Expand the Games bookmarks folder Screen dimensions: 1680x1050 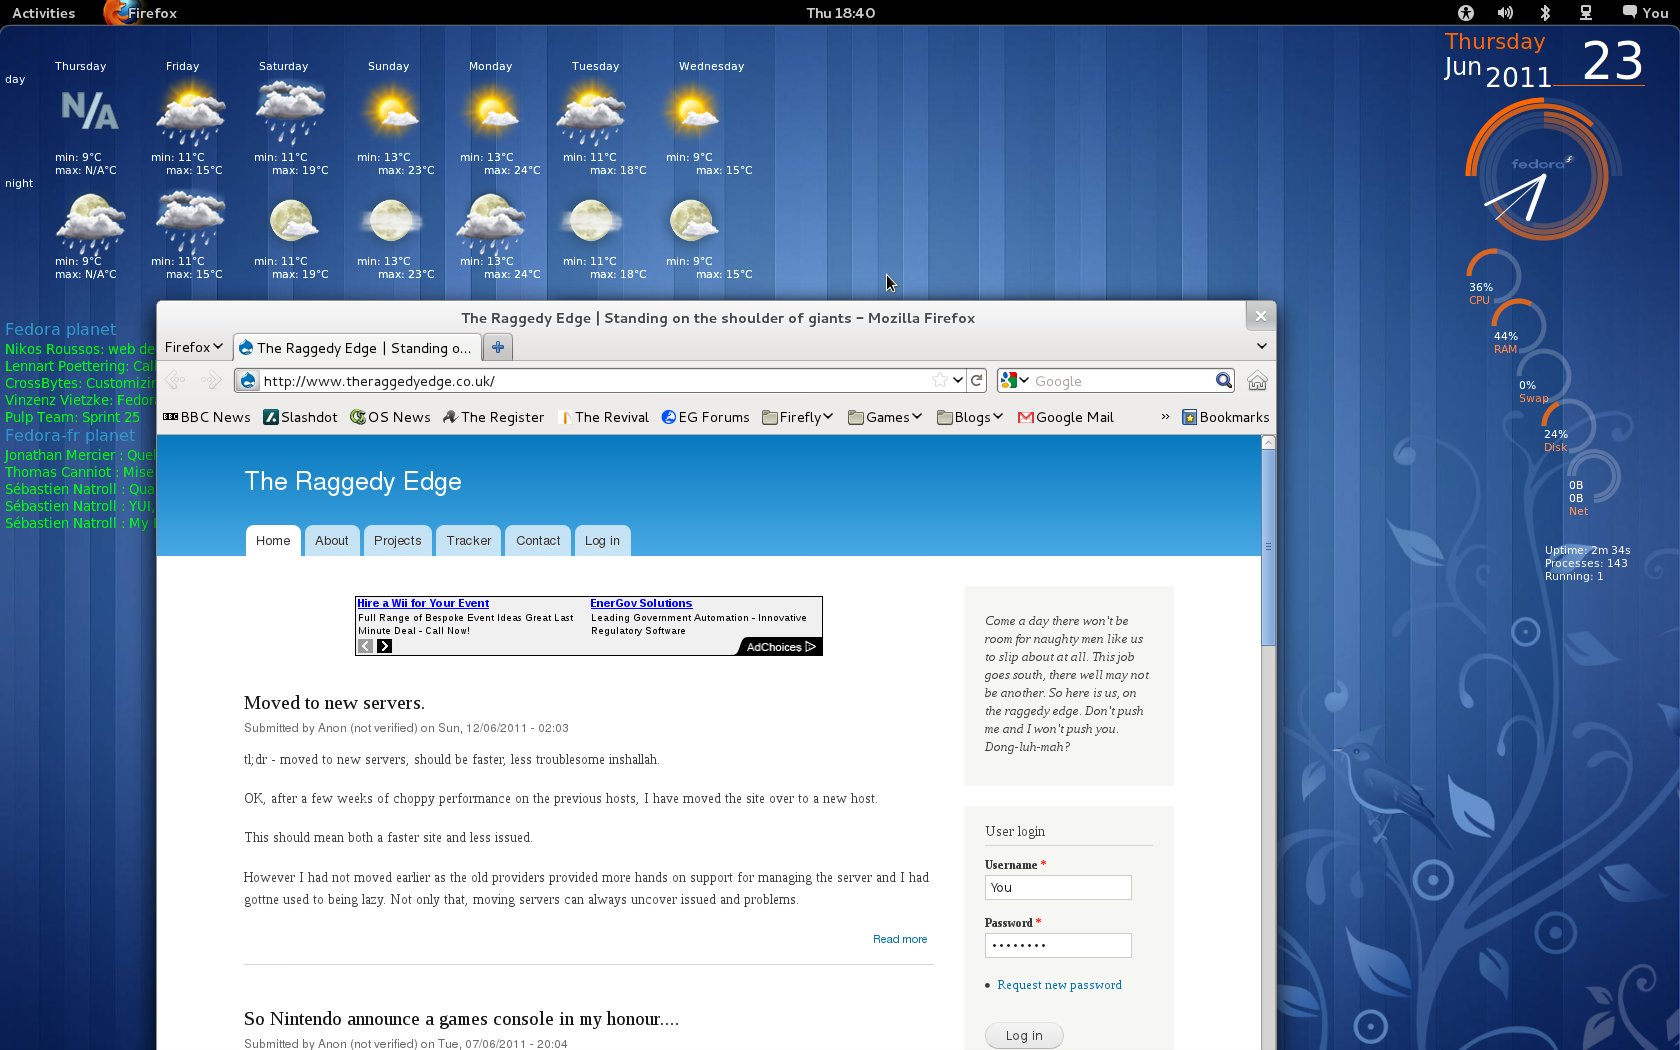[885, 417]
